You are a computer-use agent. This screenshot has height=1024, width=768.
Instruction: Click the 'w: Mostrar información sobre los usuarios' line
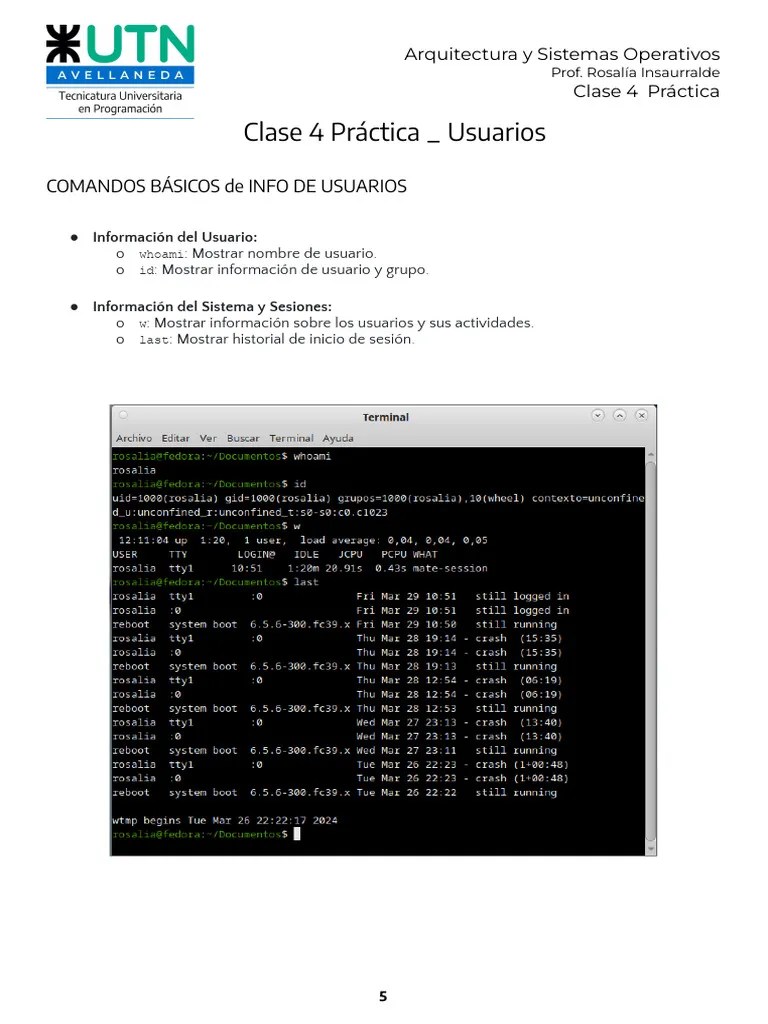pos(336,323)
